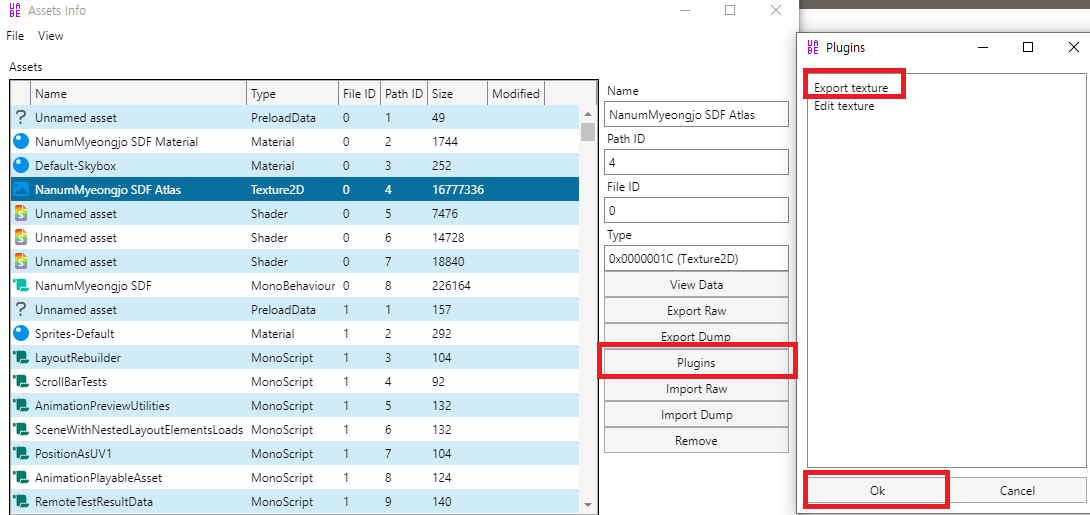The height and width of the screenshot is (515, 1090).
Task: Click the MonoBehaviour type cell
Action: tap(293, 286)
